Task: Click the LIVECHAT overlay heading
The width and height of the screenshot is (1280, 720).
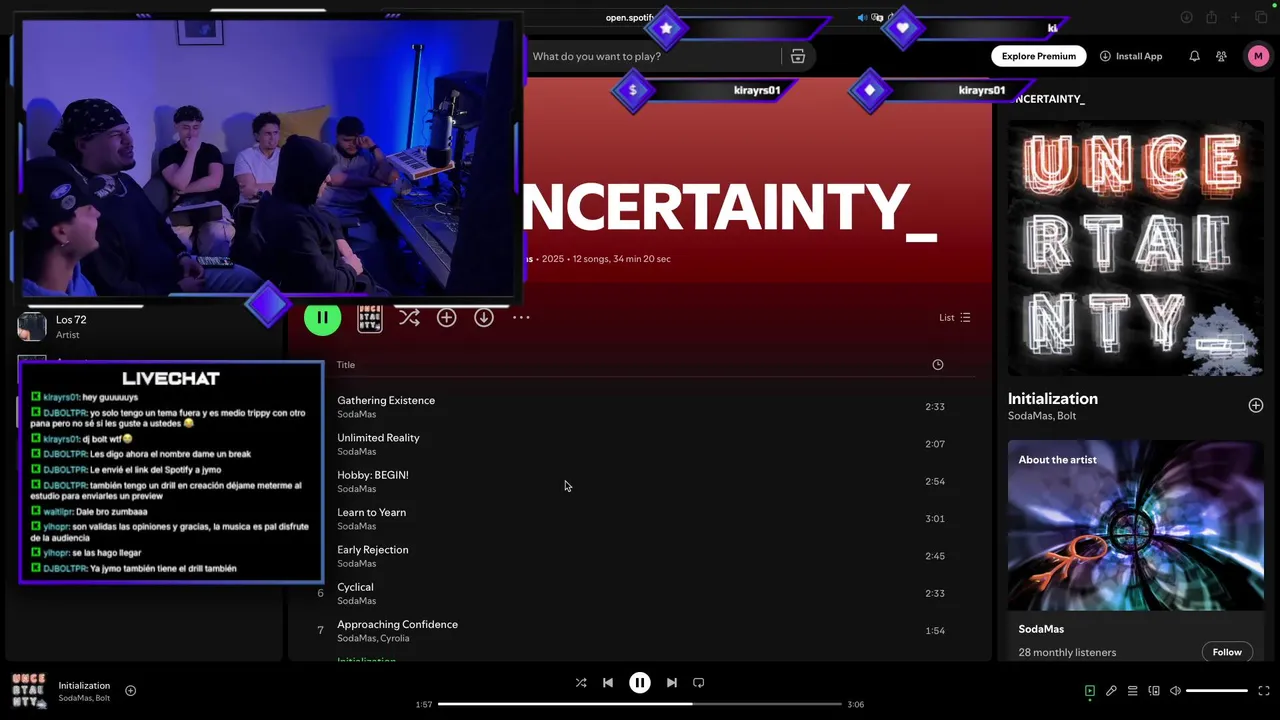Action: coord(171,378)
